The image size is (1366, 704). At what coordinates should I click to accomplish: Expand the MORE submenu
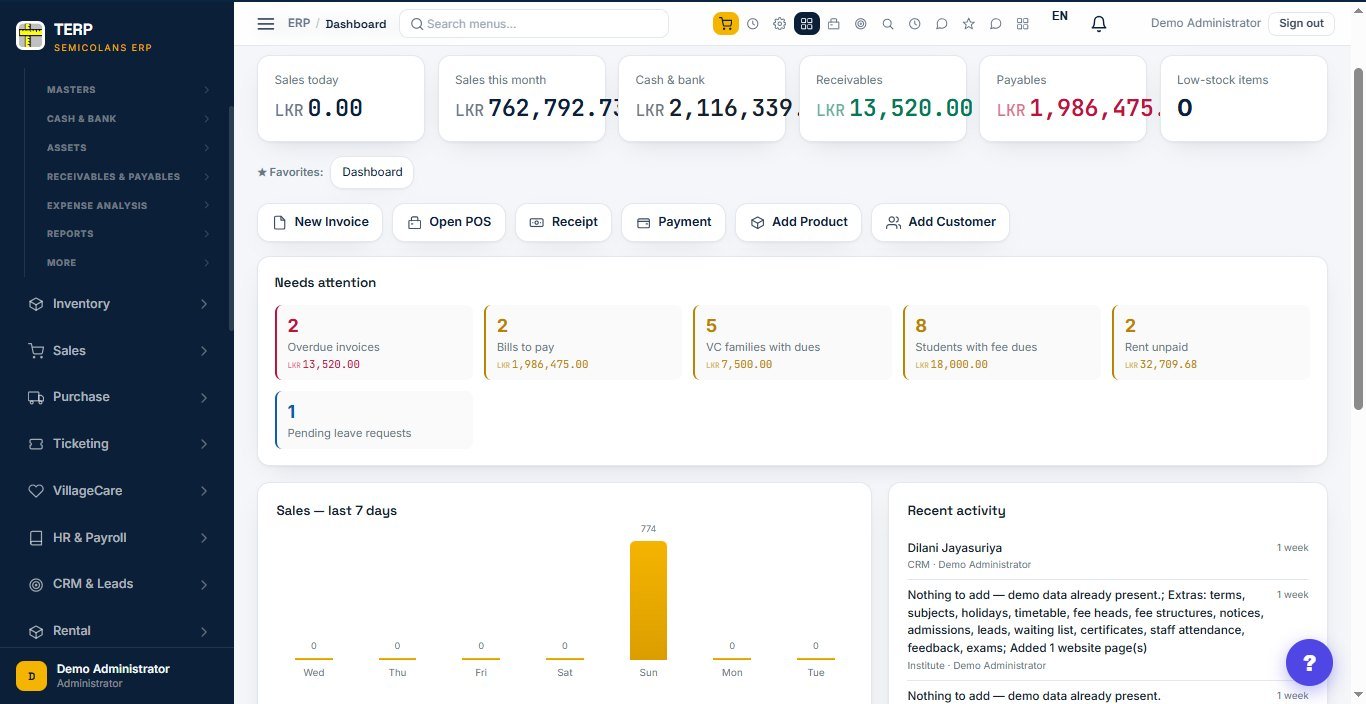(128, 263)
